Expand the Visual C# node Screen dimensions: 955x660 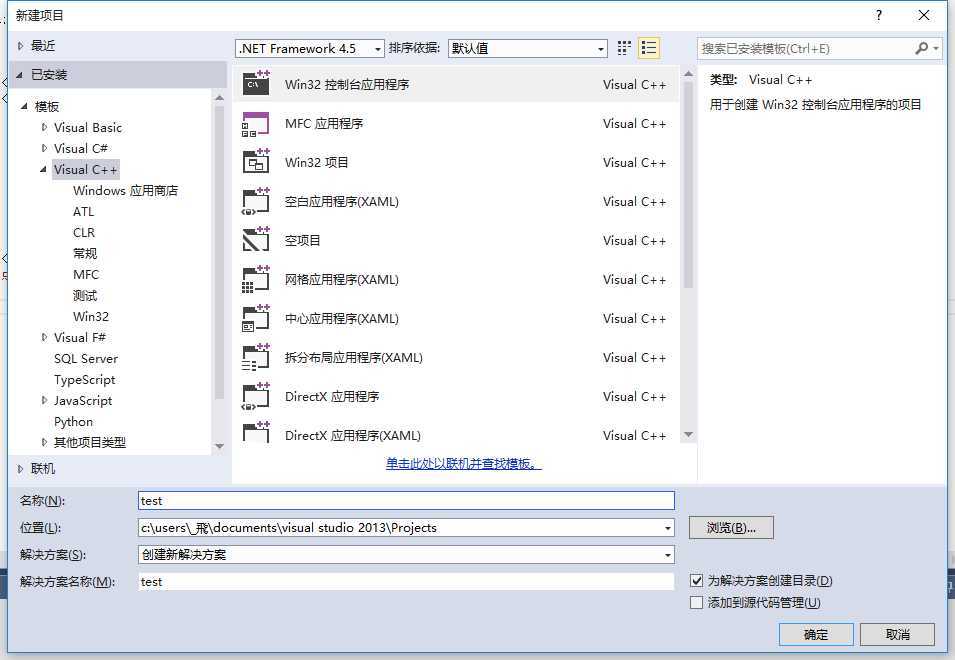[44, 148]
